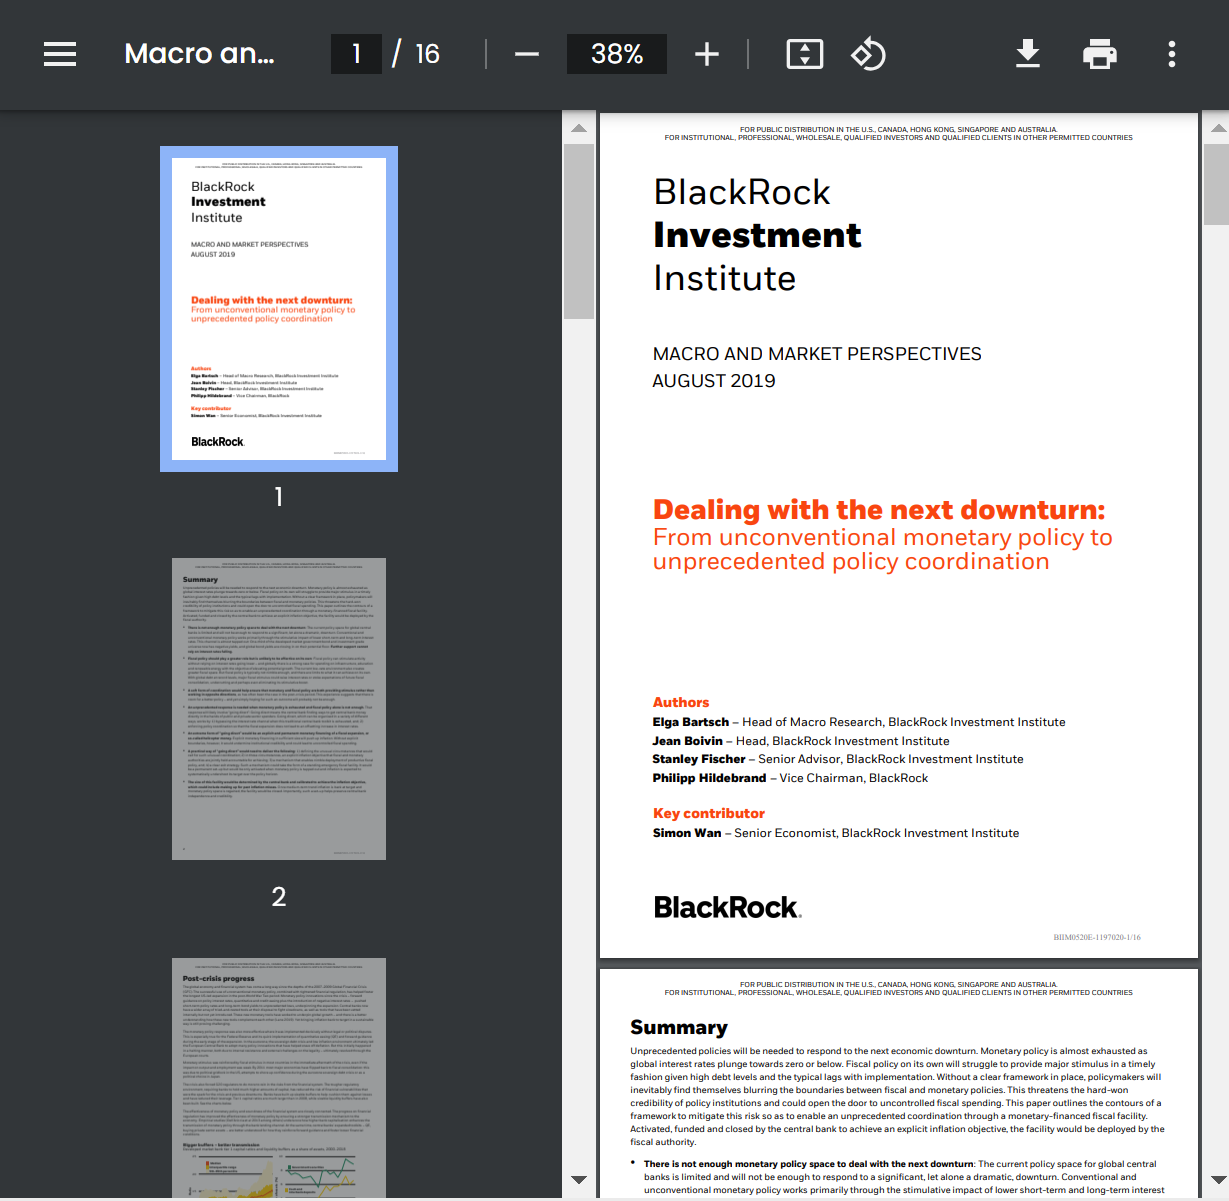Viewport: 1229px width, 1201px height.
Task: Click the document scroll up arrow
Action: (x=1217, y=128)
